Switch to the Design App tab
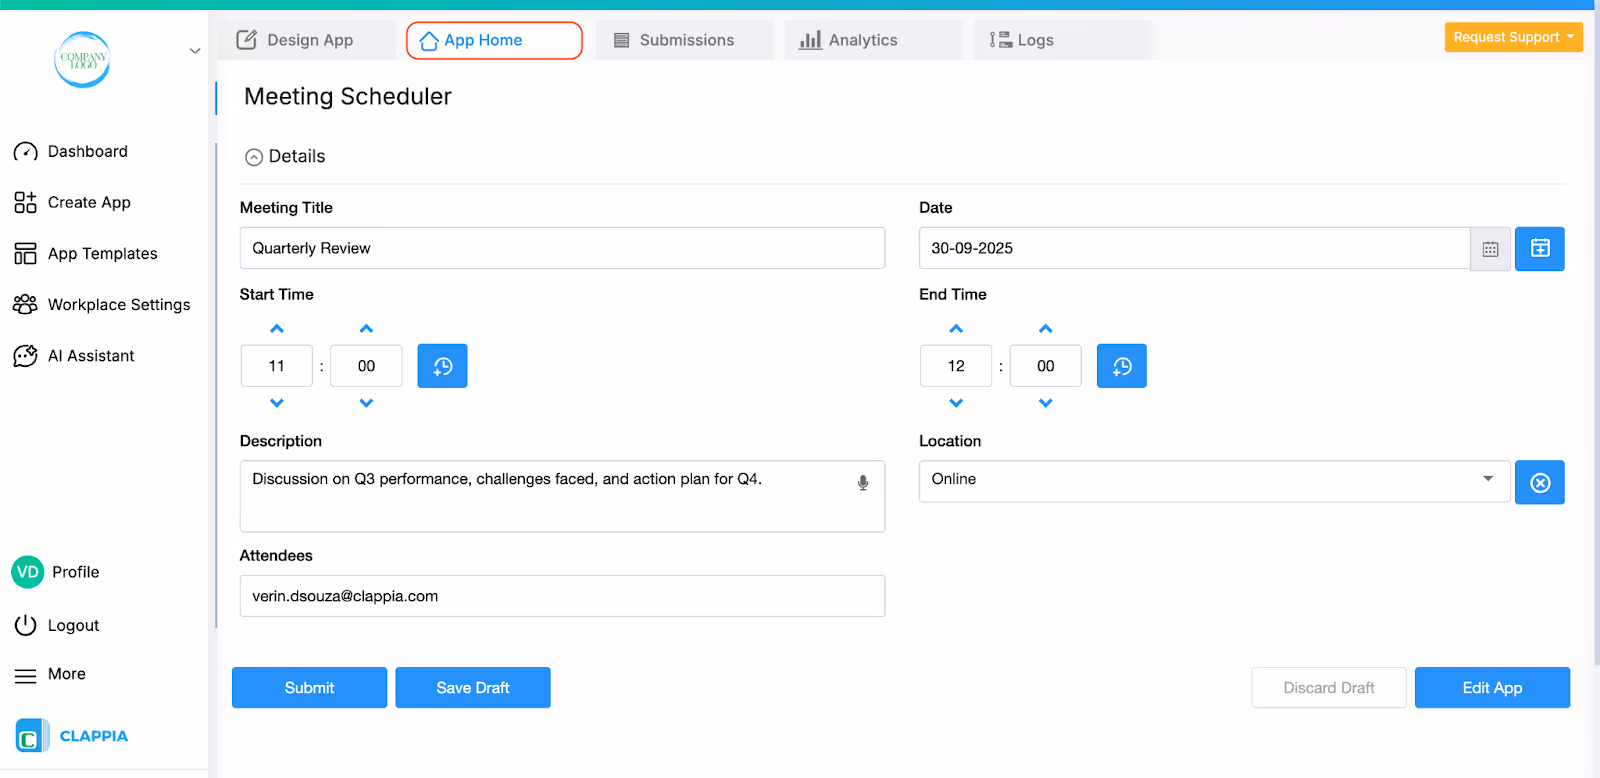The width and height of the screenshot is (1600, 778). click(x=305, y=40)
